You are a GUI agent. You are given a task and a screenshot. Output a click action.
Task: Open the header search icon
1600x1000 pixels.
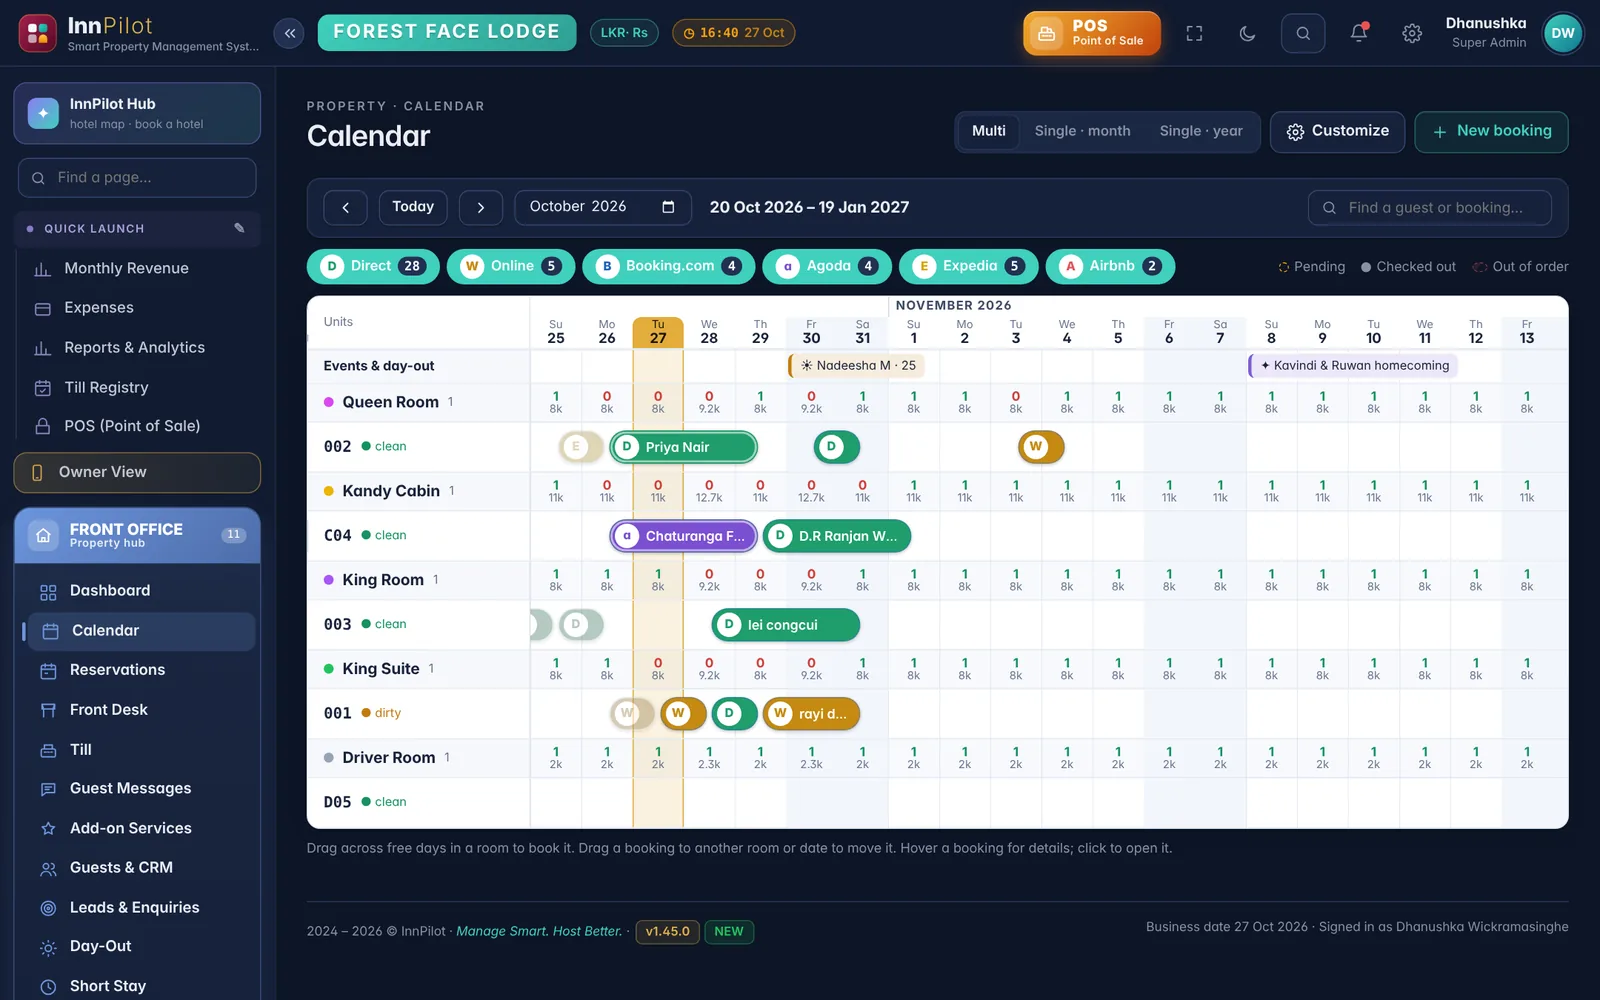click(x=1303, y=33)
